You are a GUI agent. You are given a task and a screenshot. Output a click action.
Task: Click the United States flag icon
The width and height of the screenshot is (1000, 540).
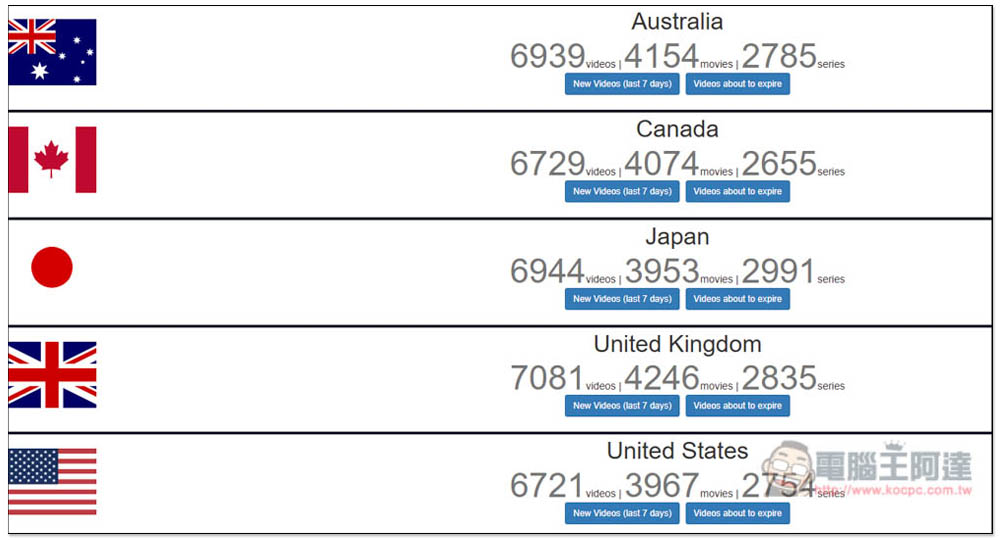click(x=52, y=482)
